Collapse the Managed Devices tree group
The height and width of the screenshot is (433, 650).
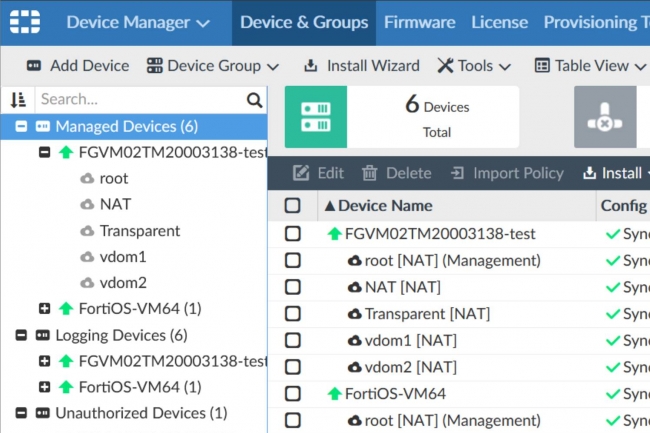[x=22, y=127]
